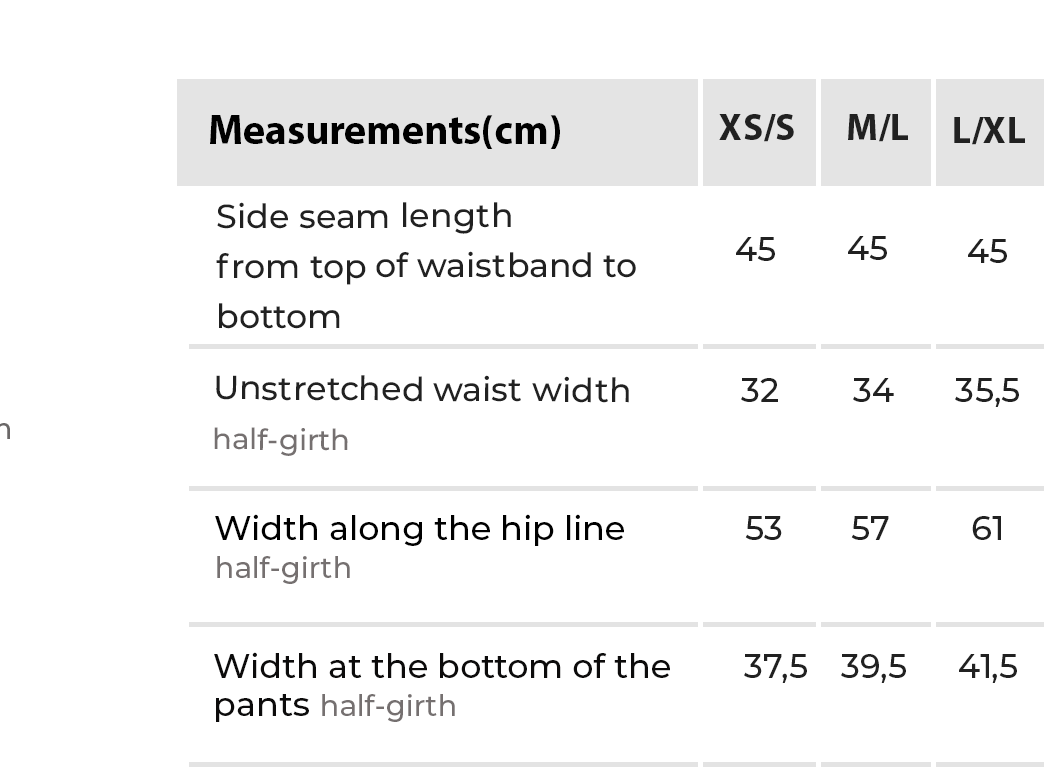
Task: Select the M/L size column header
Action: tap(877, 128)
